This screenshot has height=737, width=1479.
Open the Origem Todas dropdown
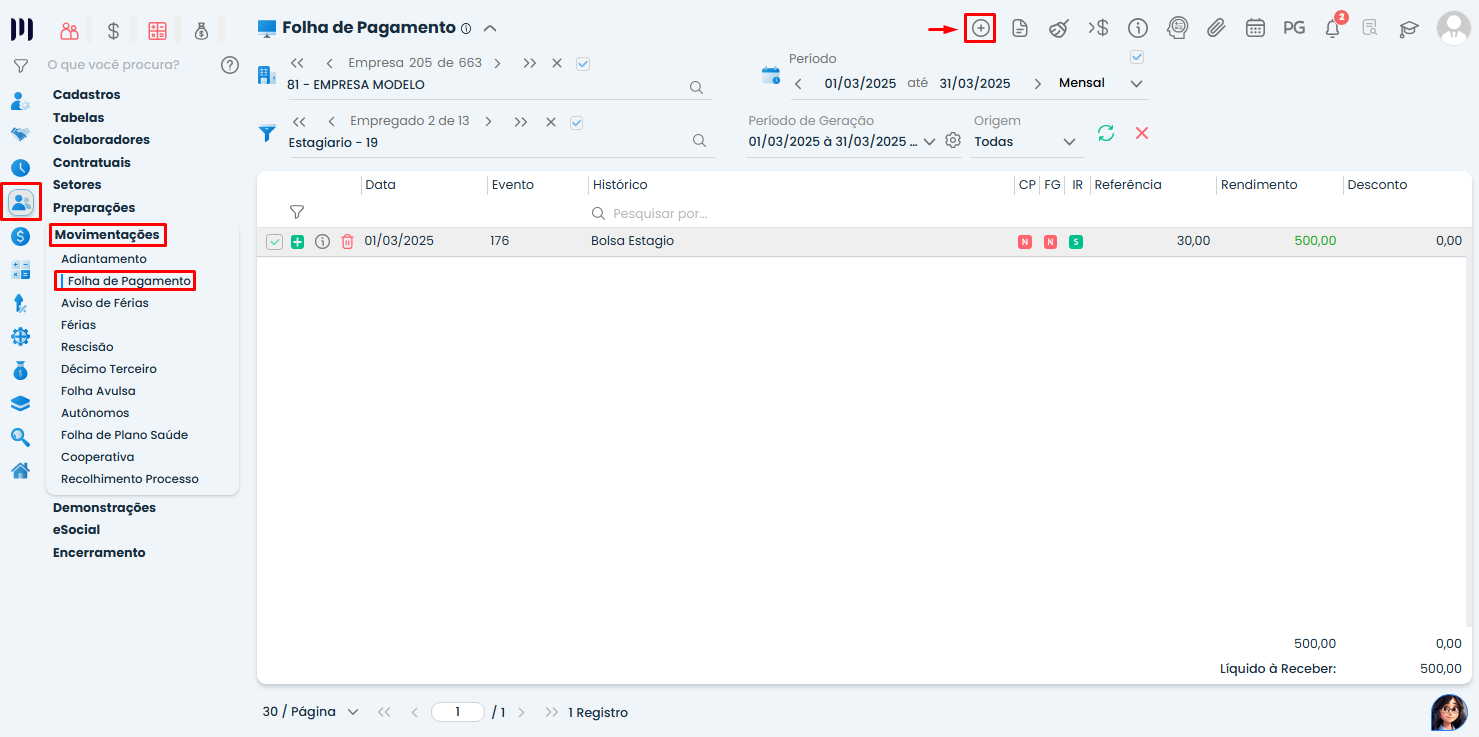click(x=1069, y=142)
